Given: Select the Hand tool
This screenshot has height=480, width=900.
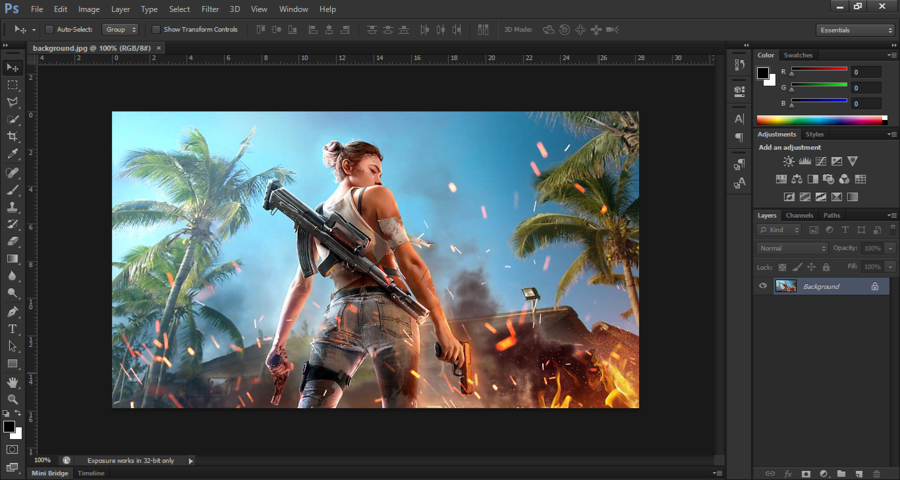Looking at the screenshot, I should click(13, 382).
